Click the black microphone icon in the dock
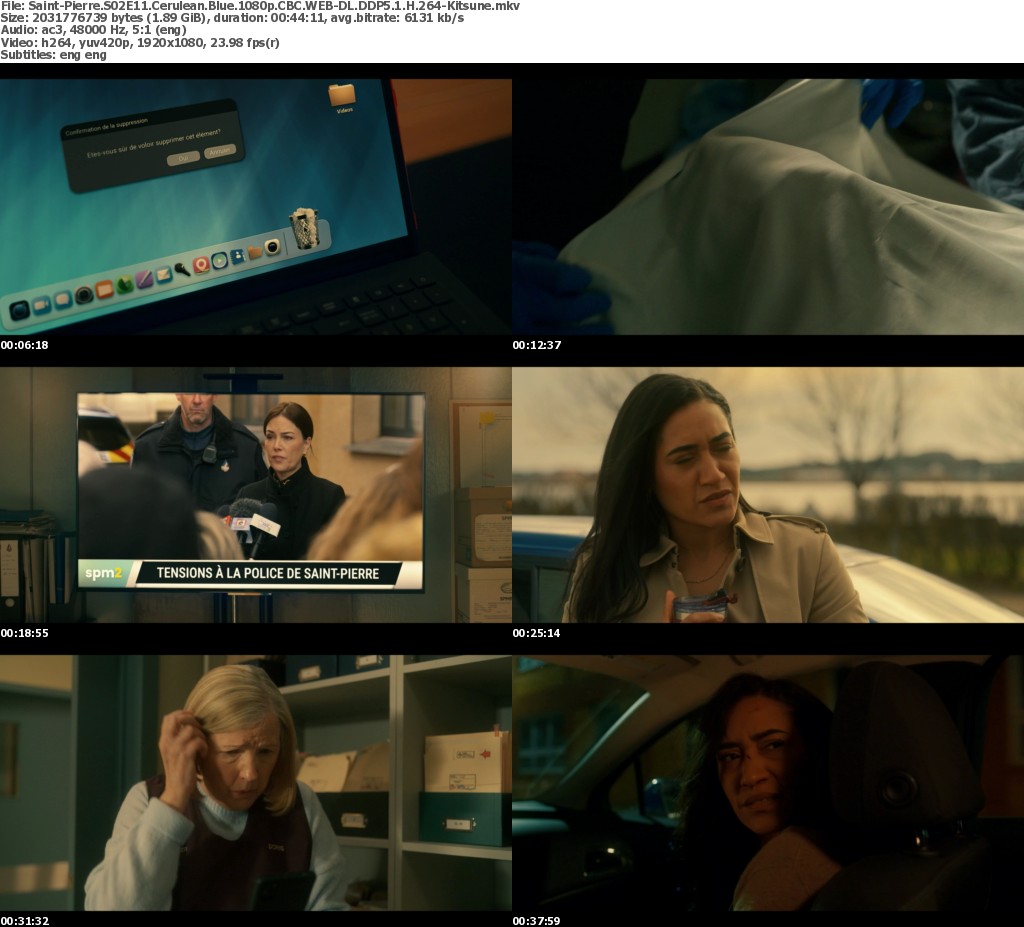The image size is (1024, 927). click(x=182, y=269)
